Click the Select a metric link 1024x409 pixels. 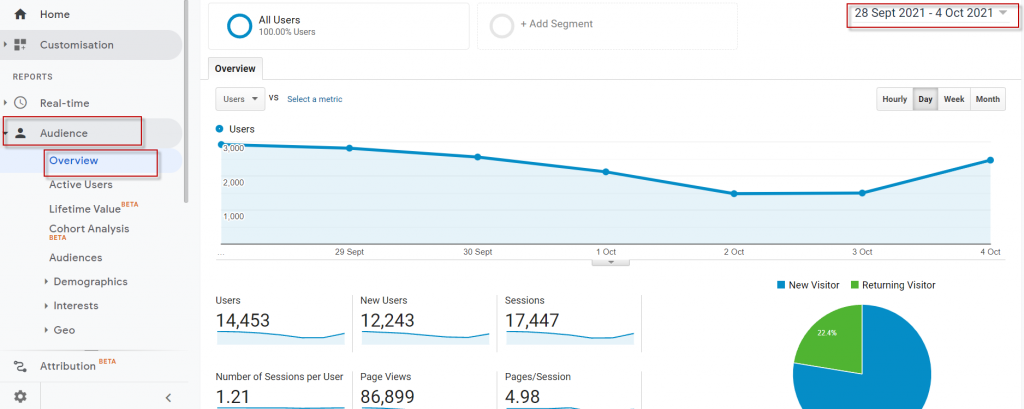314,99
